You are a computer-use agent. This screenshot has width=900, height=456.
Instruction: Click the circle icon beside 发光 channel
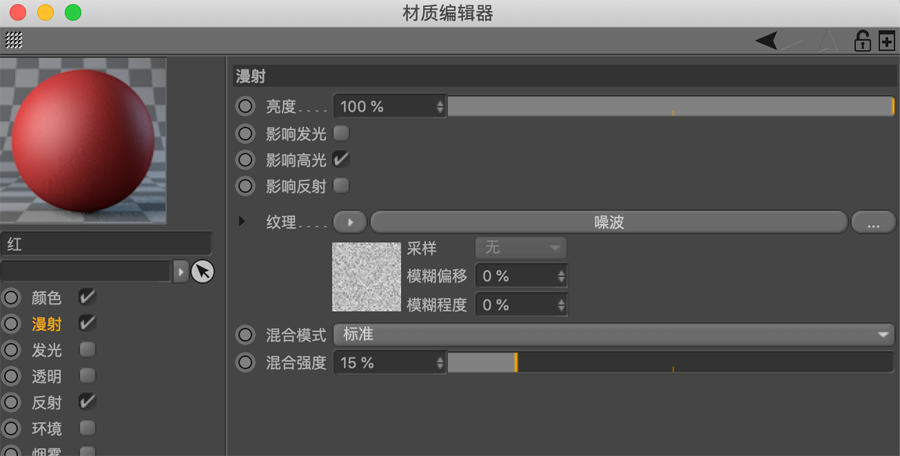click(x=11, y=350)
